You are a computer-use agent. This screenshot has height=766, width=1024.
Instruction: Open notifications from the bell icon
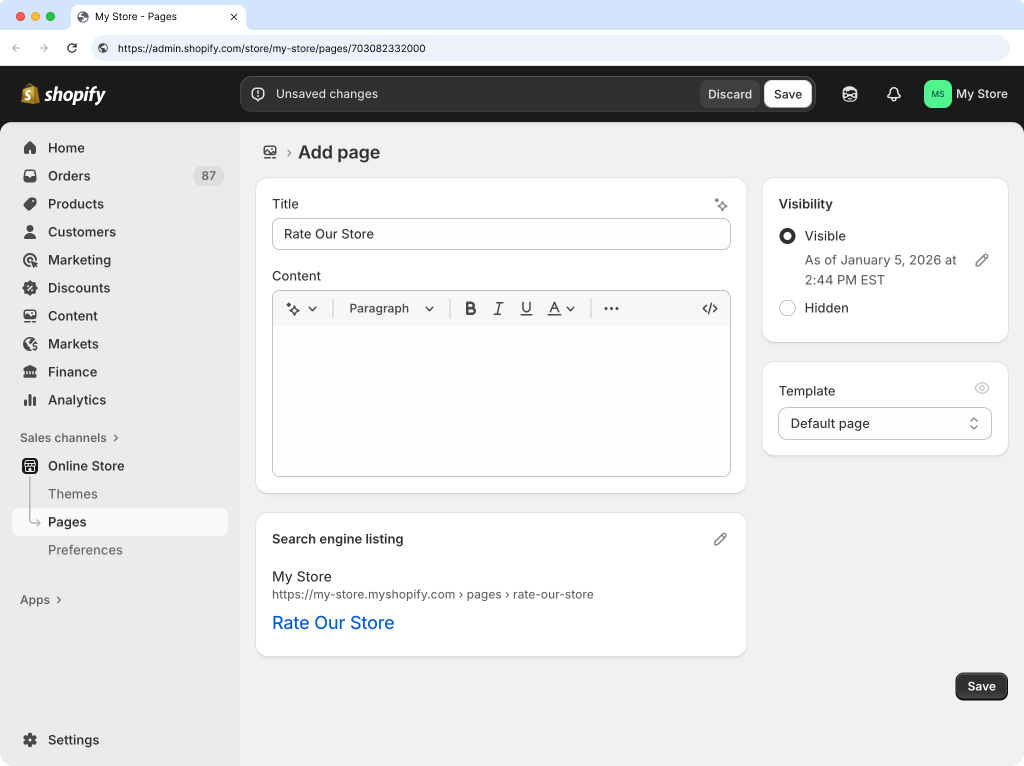coord(893,93)
